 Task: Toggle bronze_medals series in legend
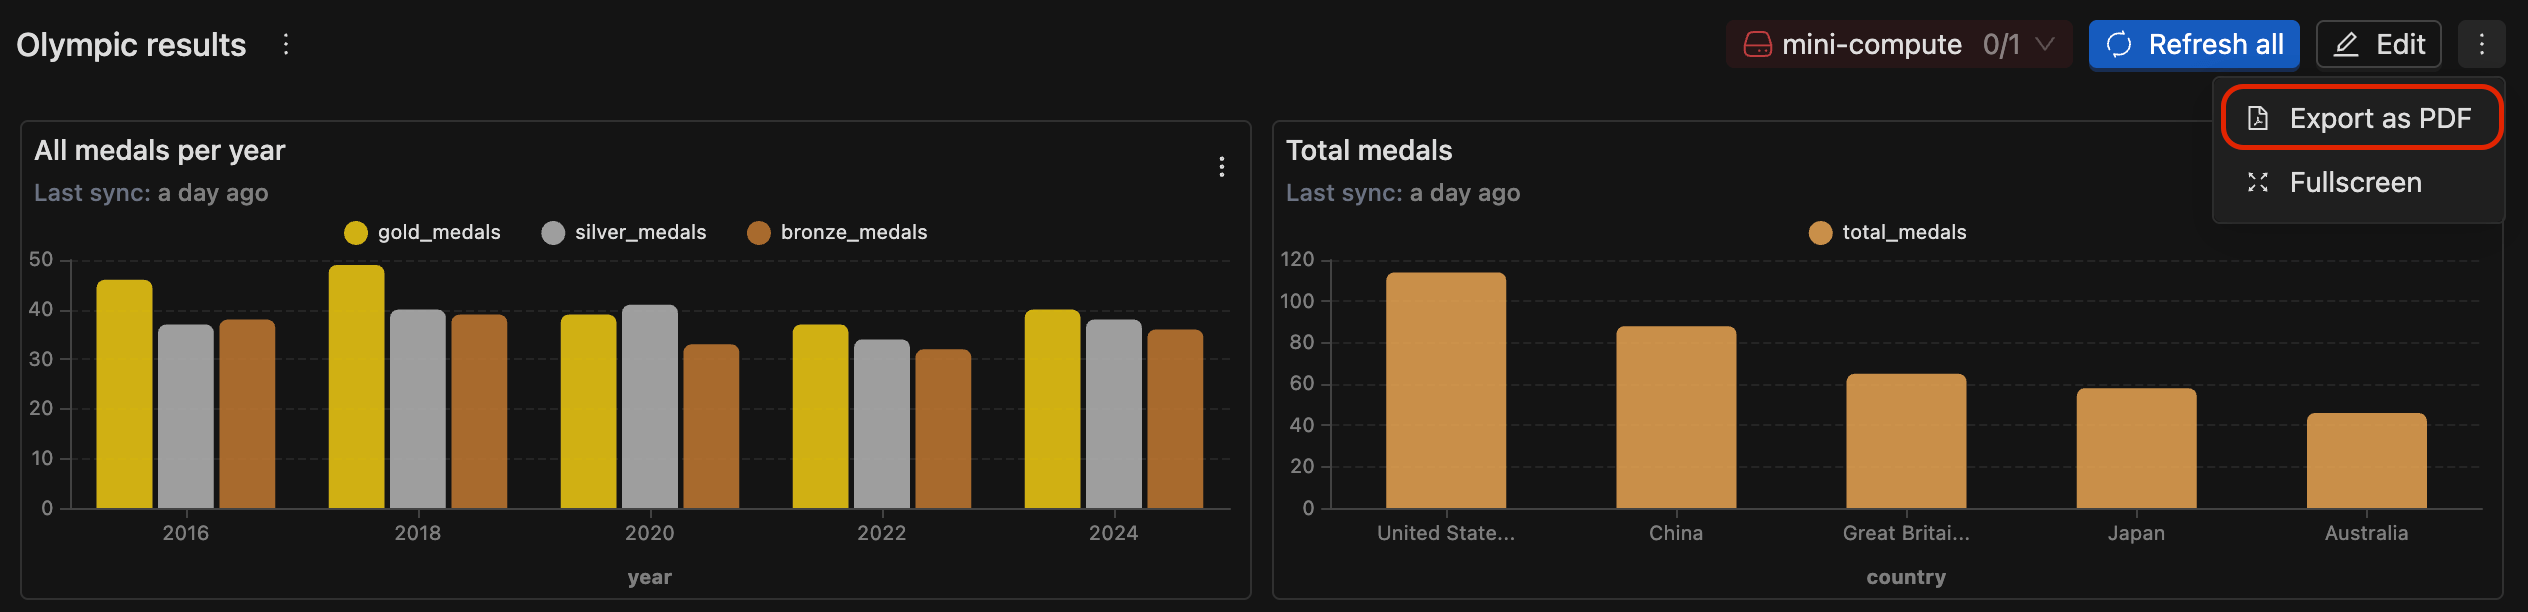(x=837, y=233)
